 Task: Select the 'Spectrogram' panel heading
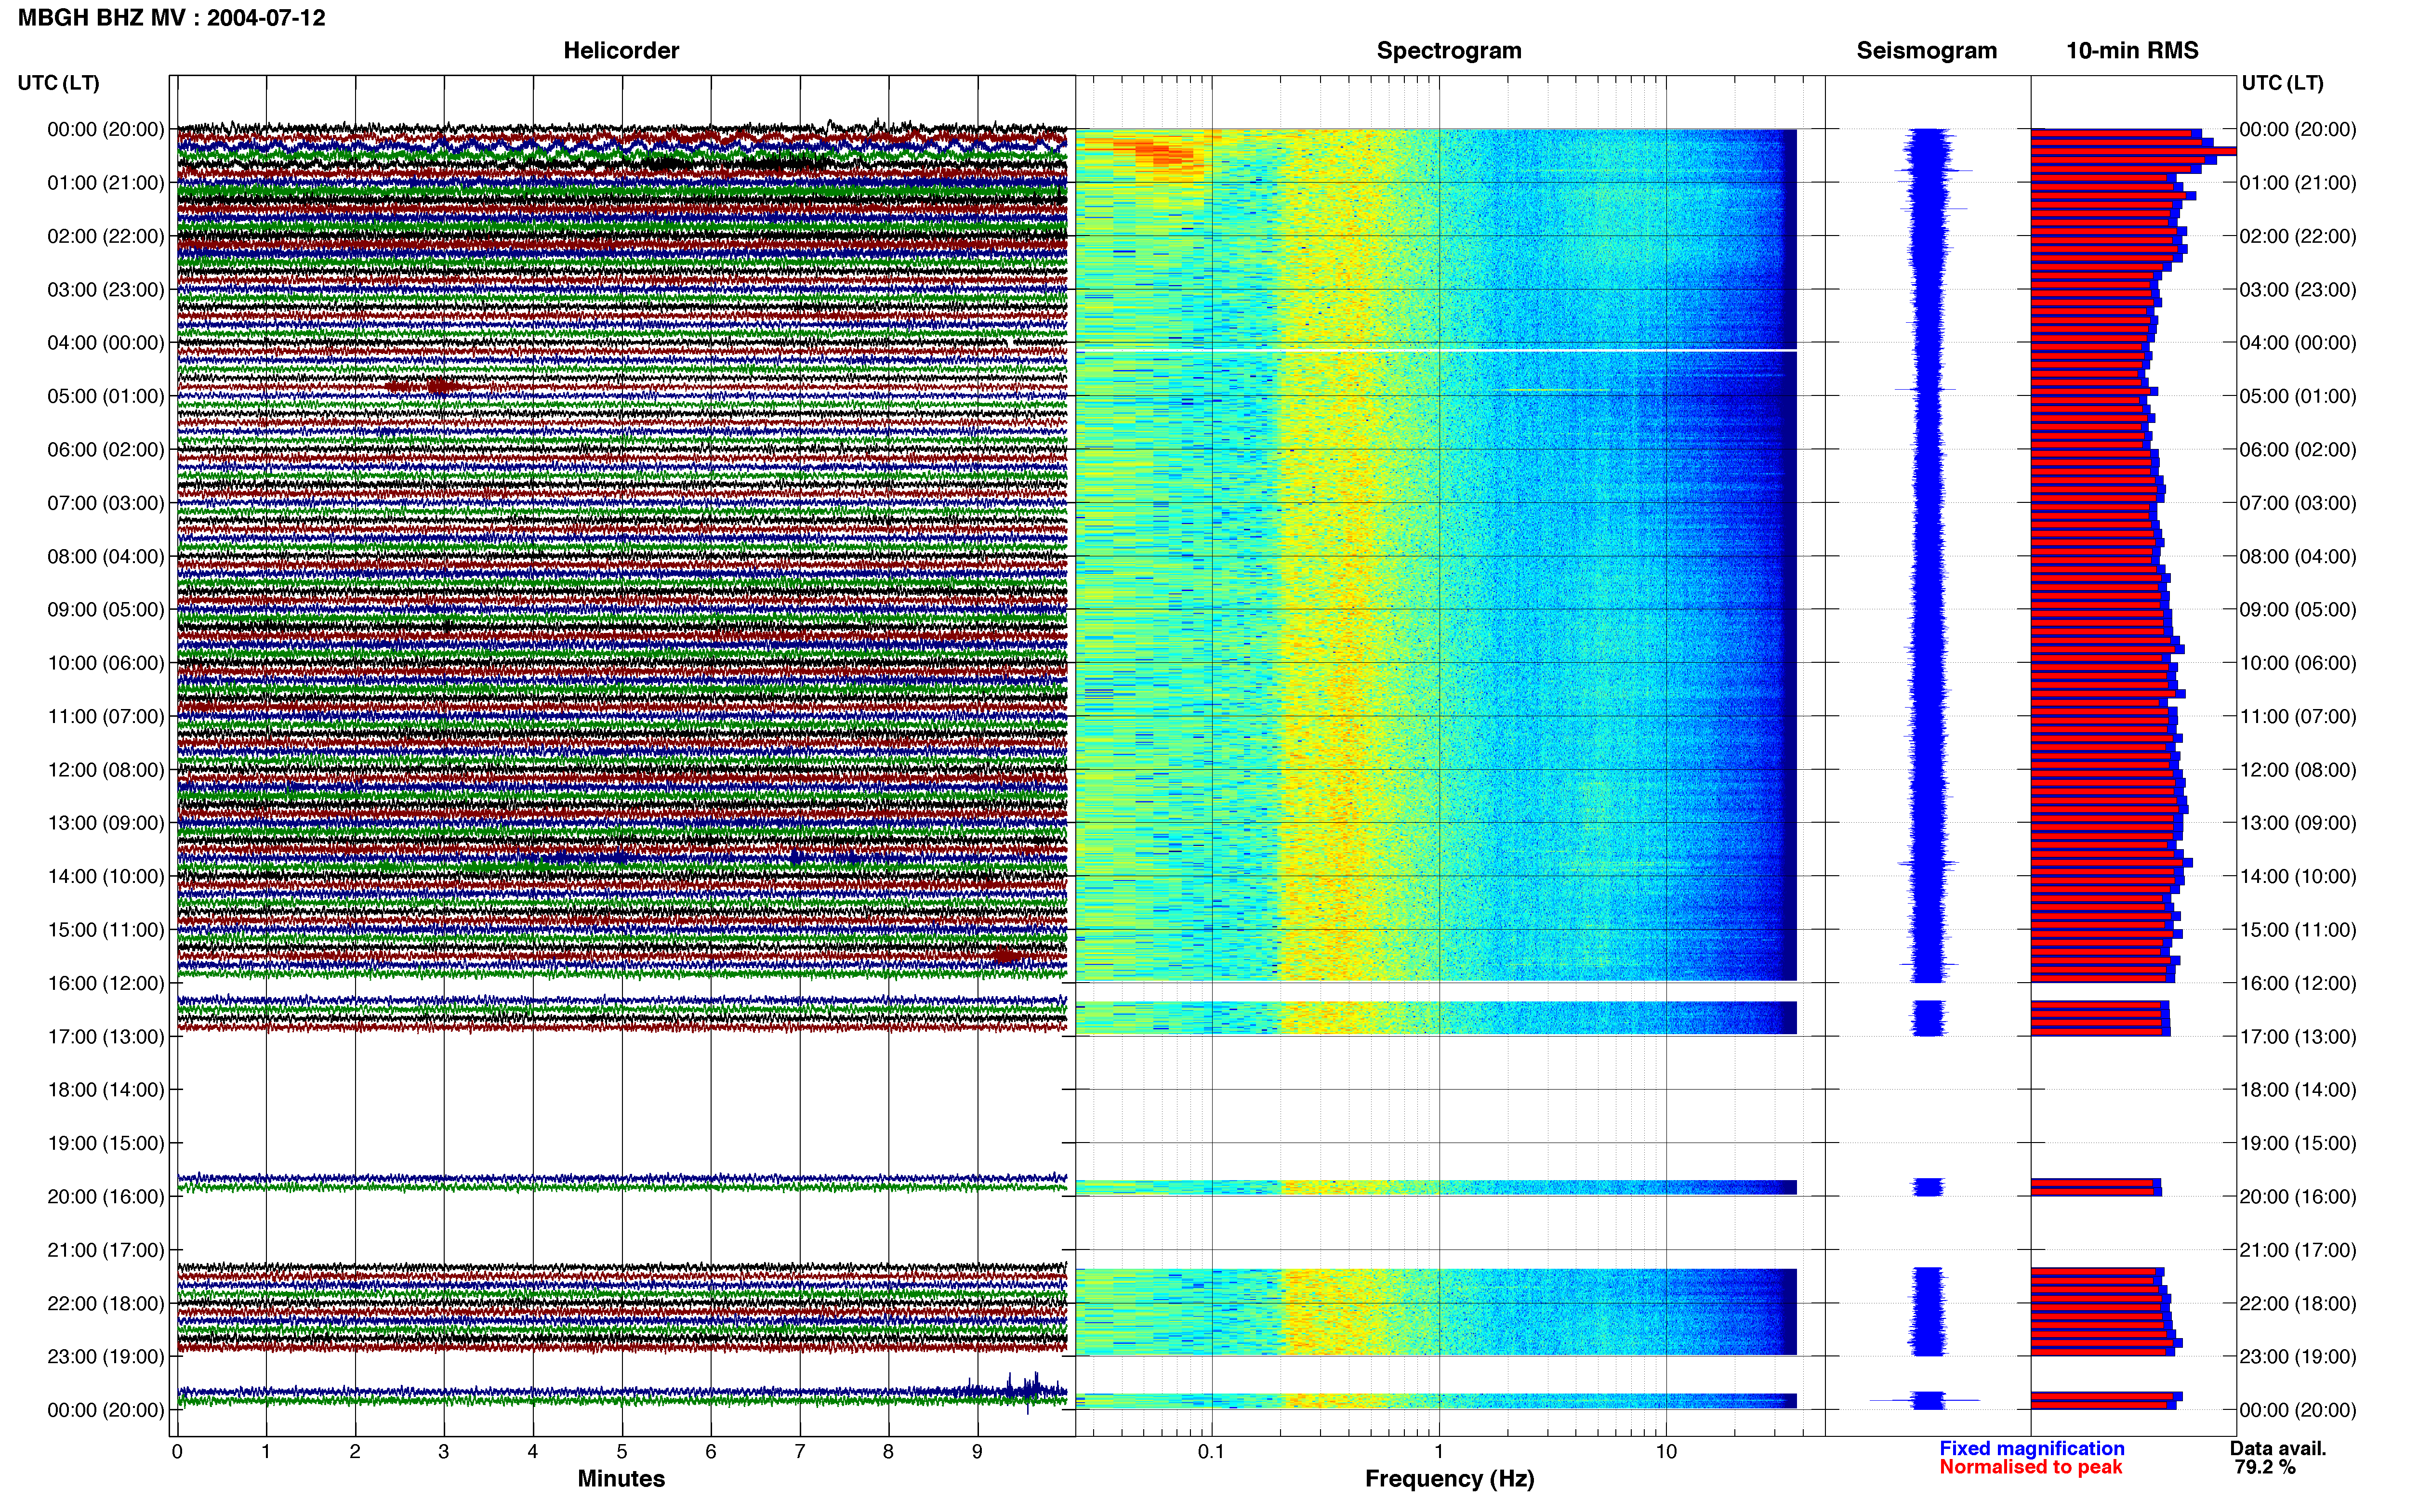tap(1449, 51)
